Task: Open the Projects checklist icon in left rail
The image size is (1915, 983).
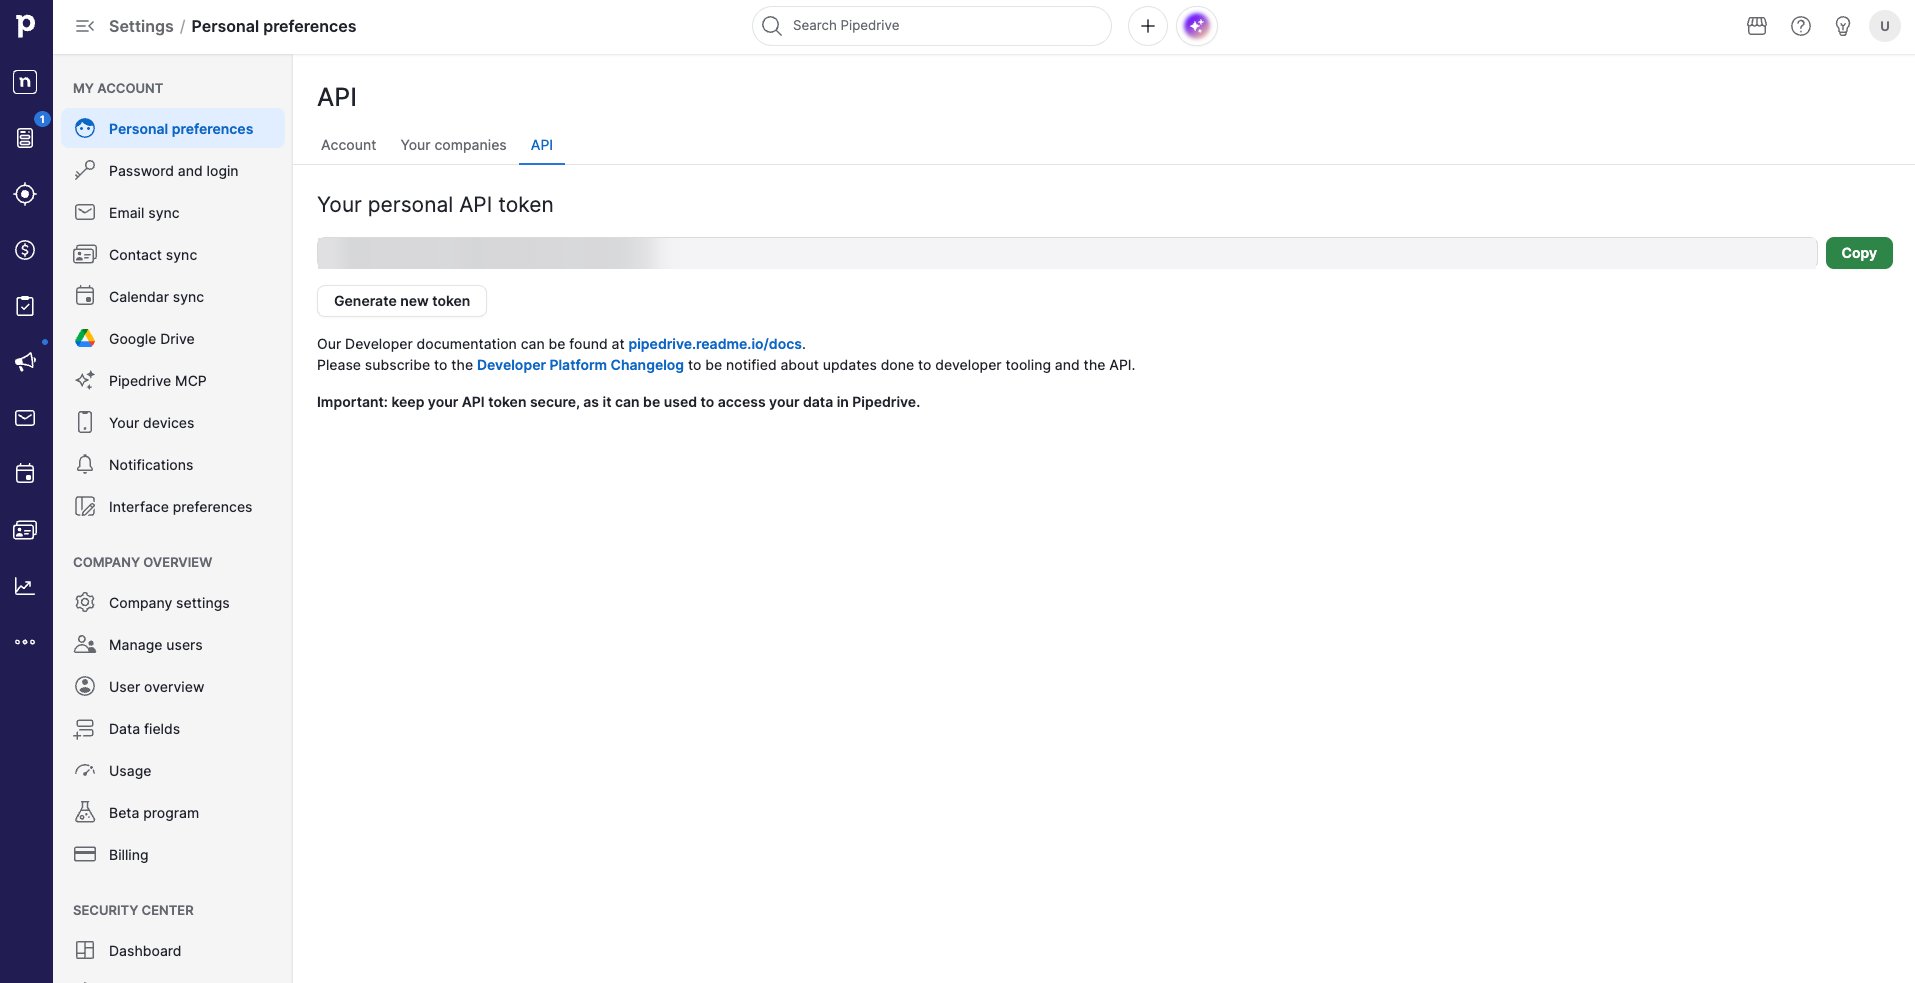Action: (x=26, y=306)
